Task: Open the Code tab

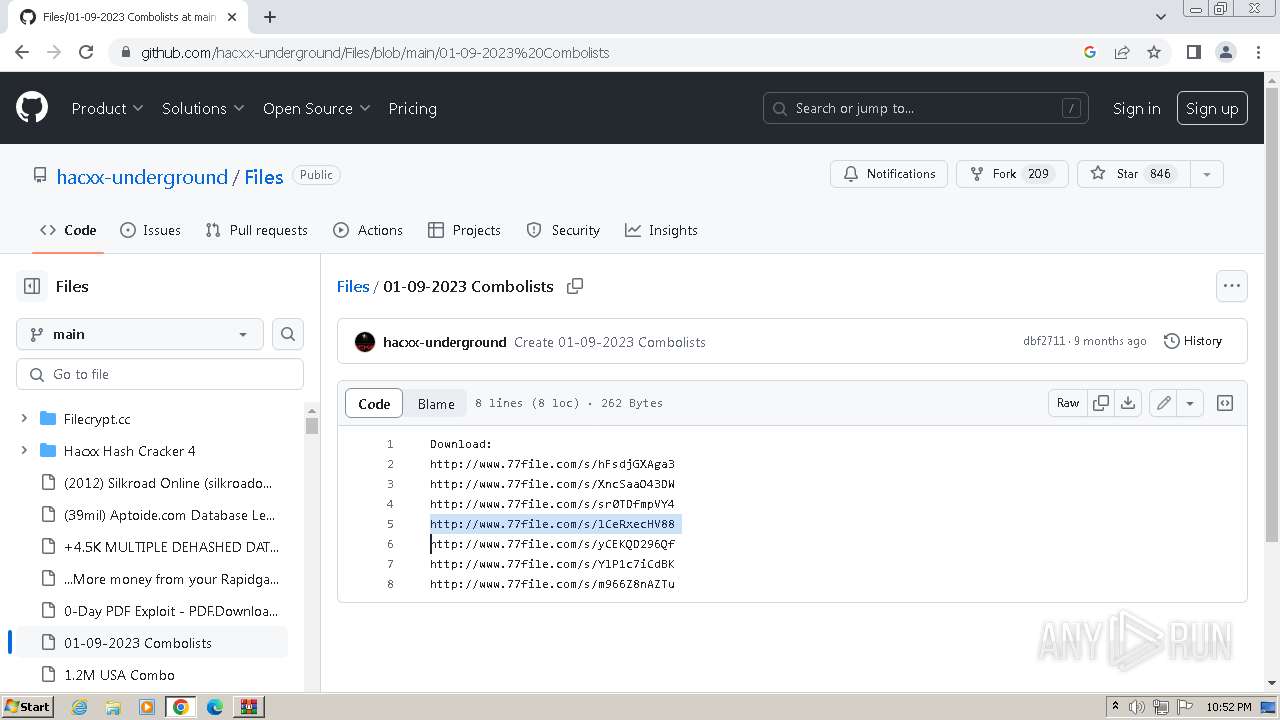Action: coord(68,230)
